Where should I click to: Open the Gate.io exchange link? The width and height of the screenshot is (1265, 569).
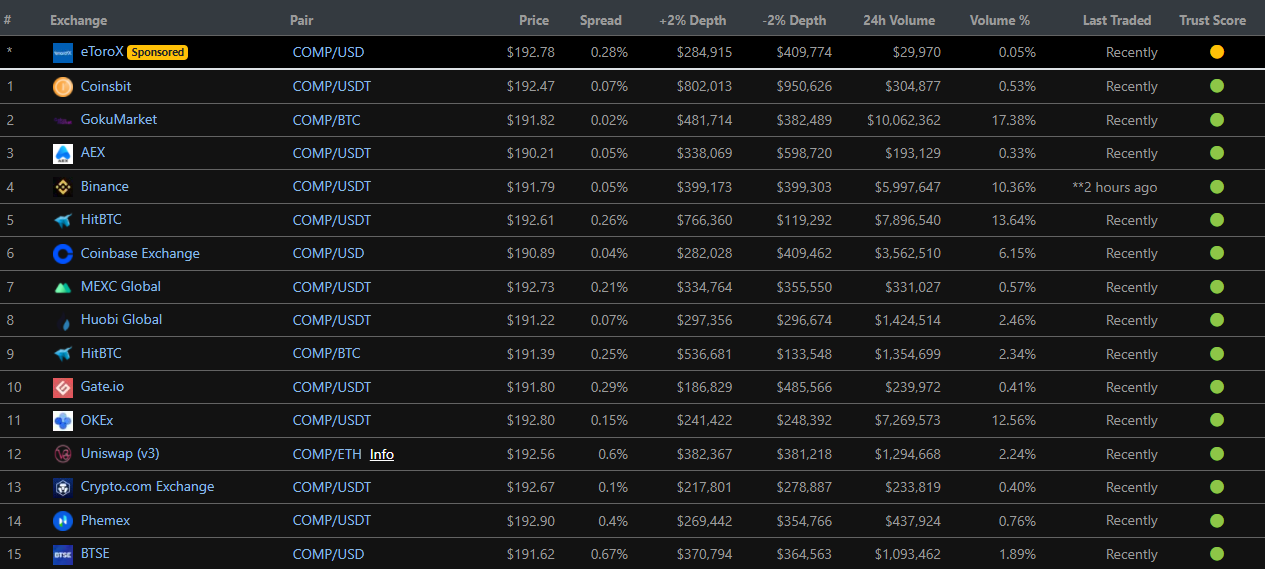pyautogui.click(x=103, y=386)
